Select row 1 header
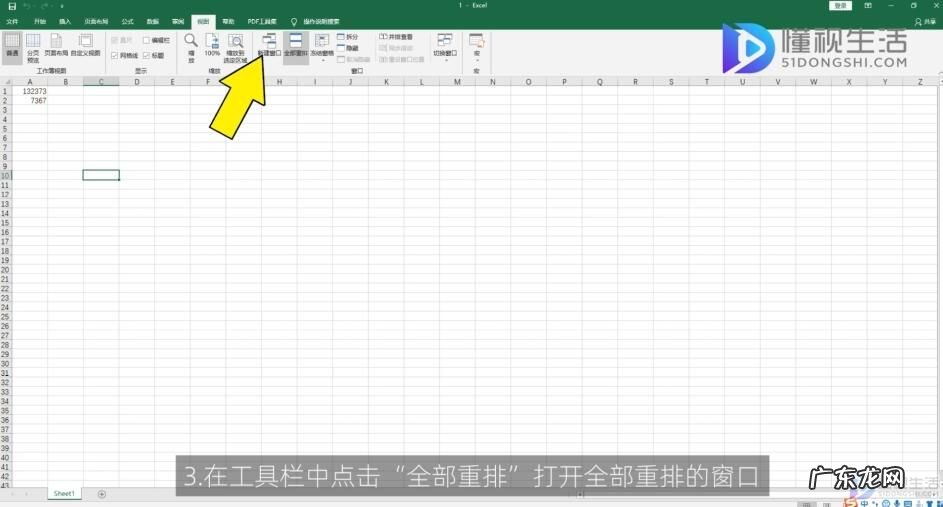The height and width of the screenshot is (507, 943). point(5,91)
